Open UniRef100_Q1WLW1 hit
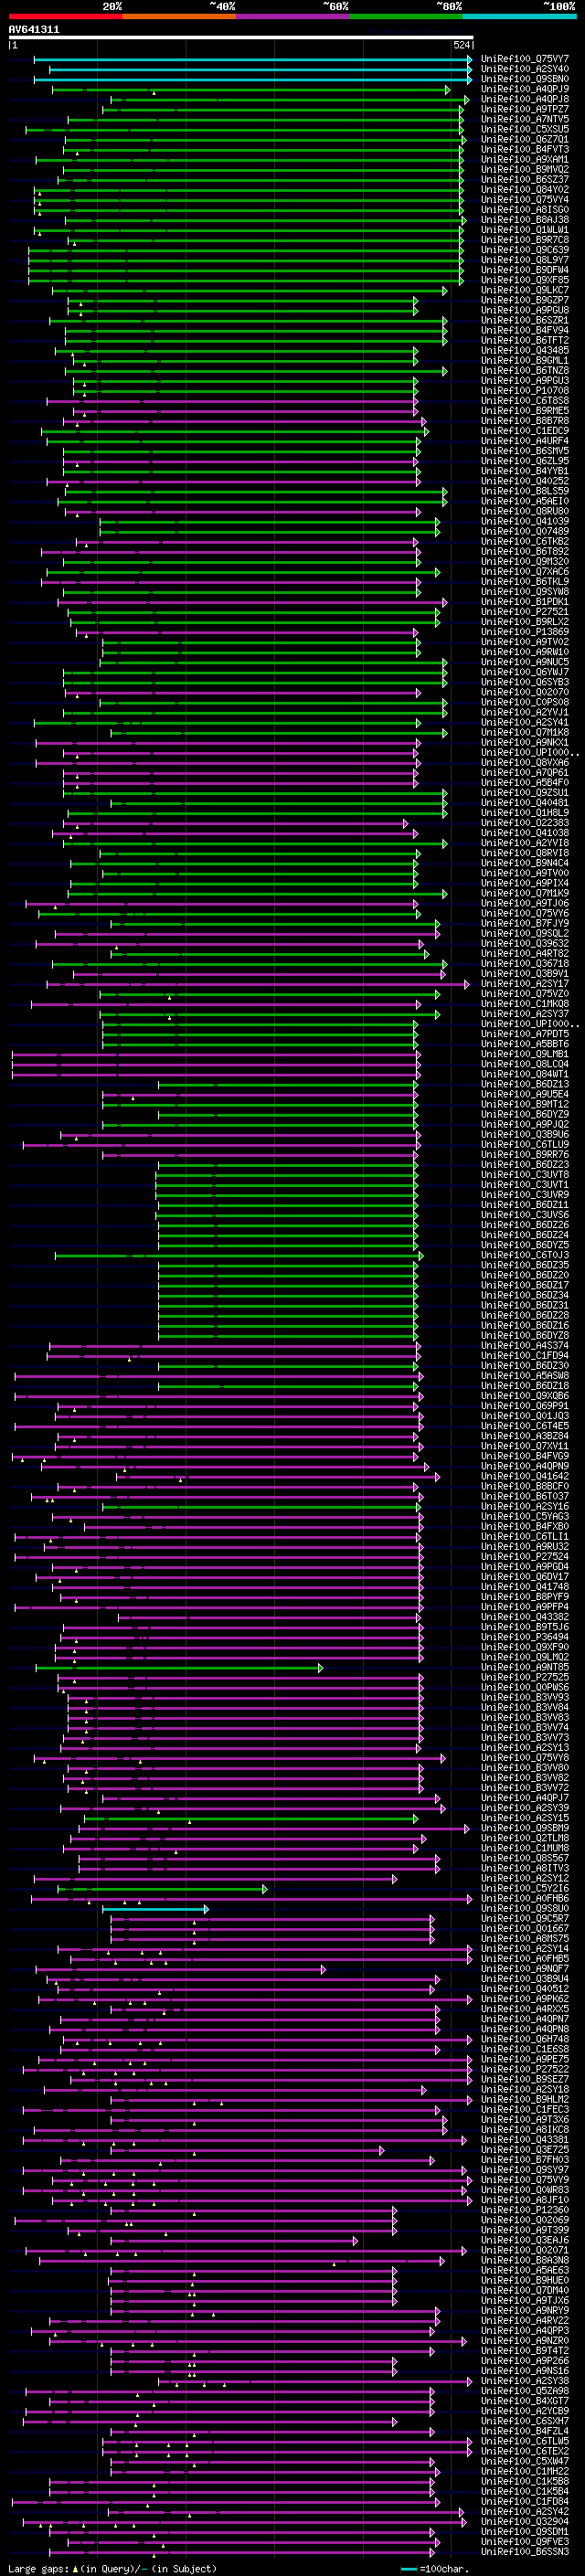Viewport: 585px width, 2576px height. point(525,229)
